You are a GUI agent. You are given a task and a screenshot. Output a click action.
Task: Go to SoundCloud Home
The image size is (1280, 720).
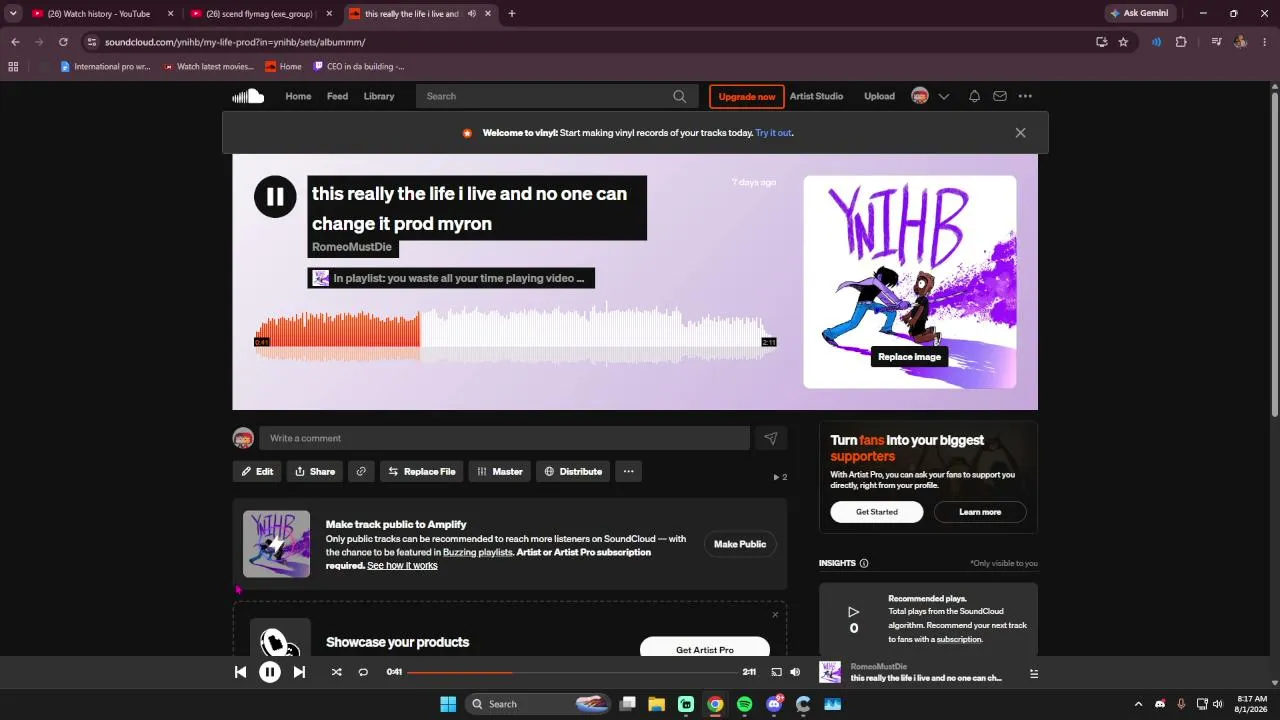[298, 96]
